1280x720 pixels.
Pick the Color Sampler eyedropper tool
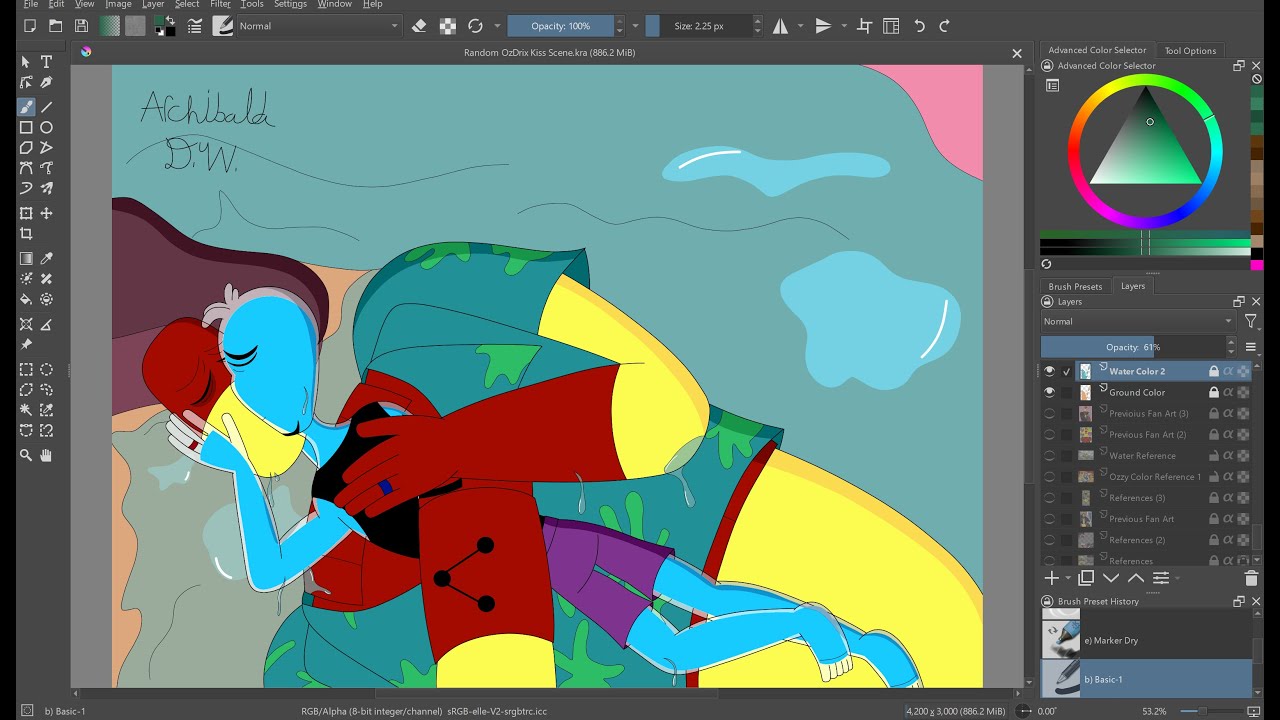click(46, 258)
